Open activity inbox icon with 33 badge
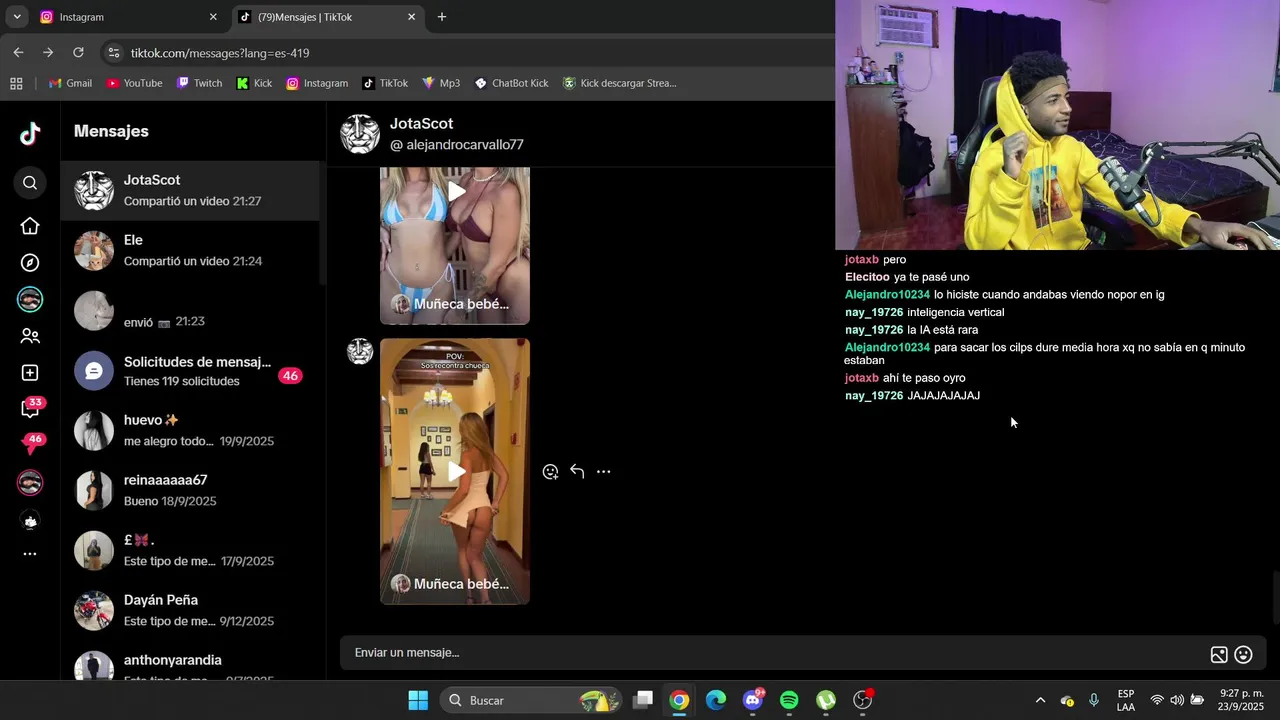The width and height of the screenshot is (1280, 720). click(31, 407)
